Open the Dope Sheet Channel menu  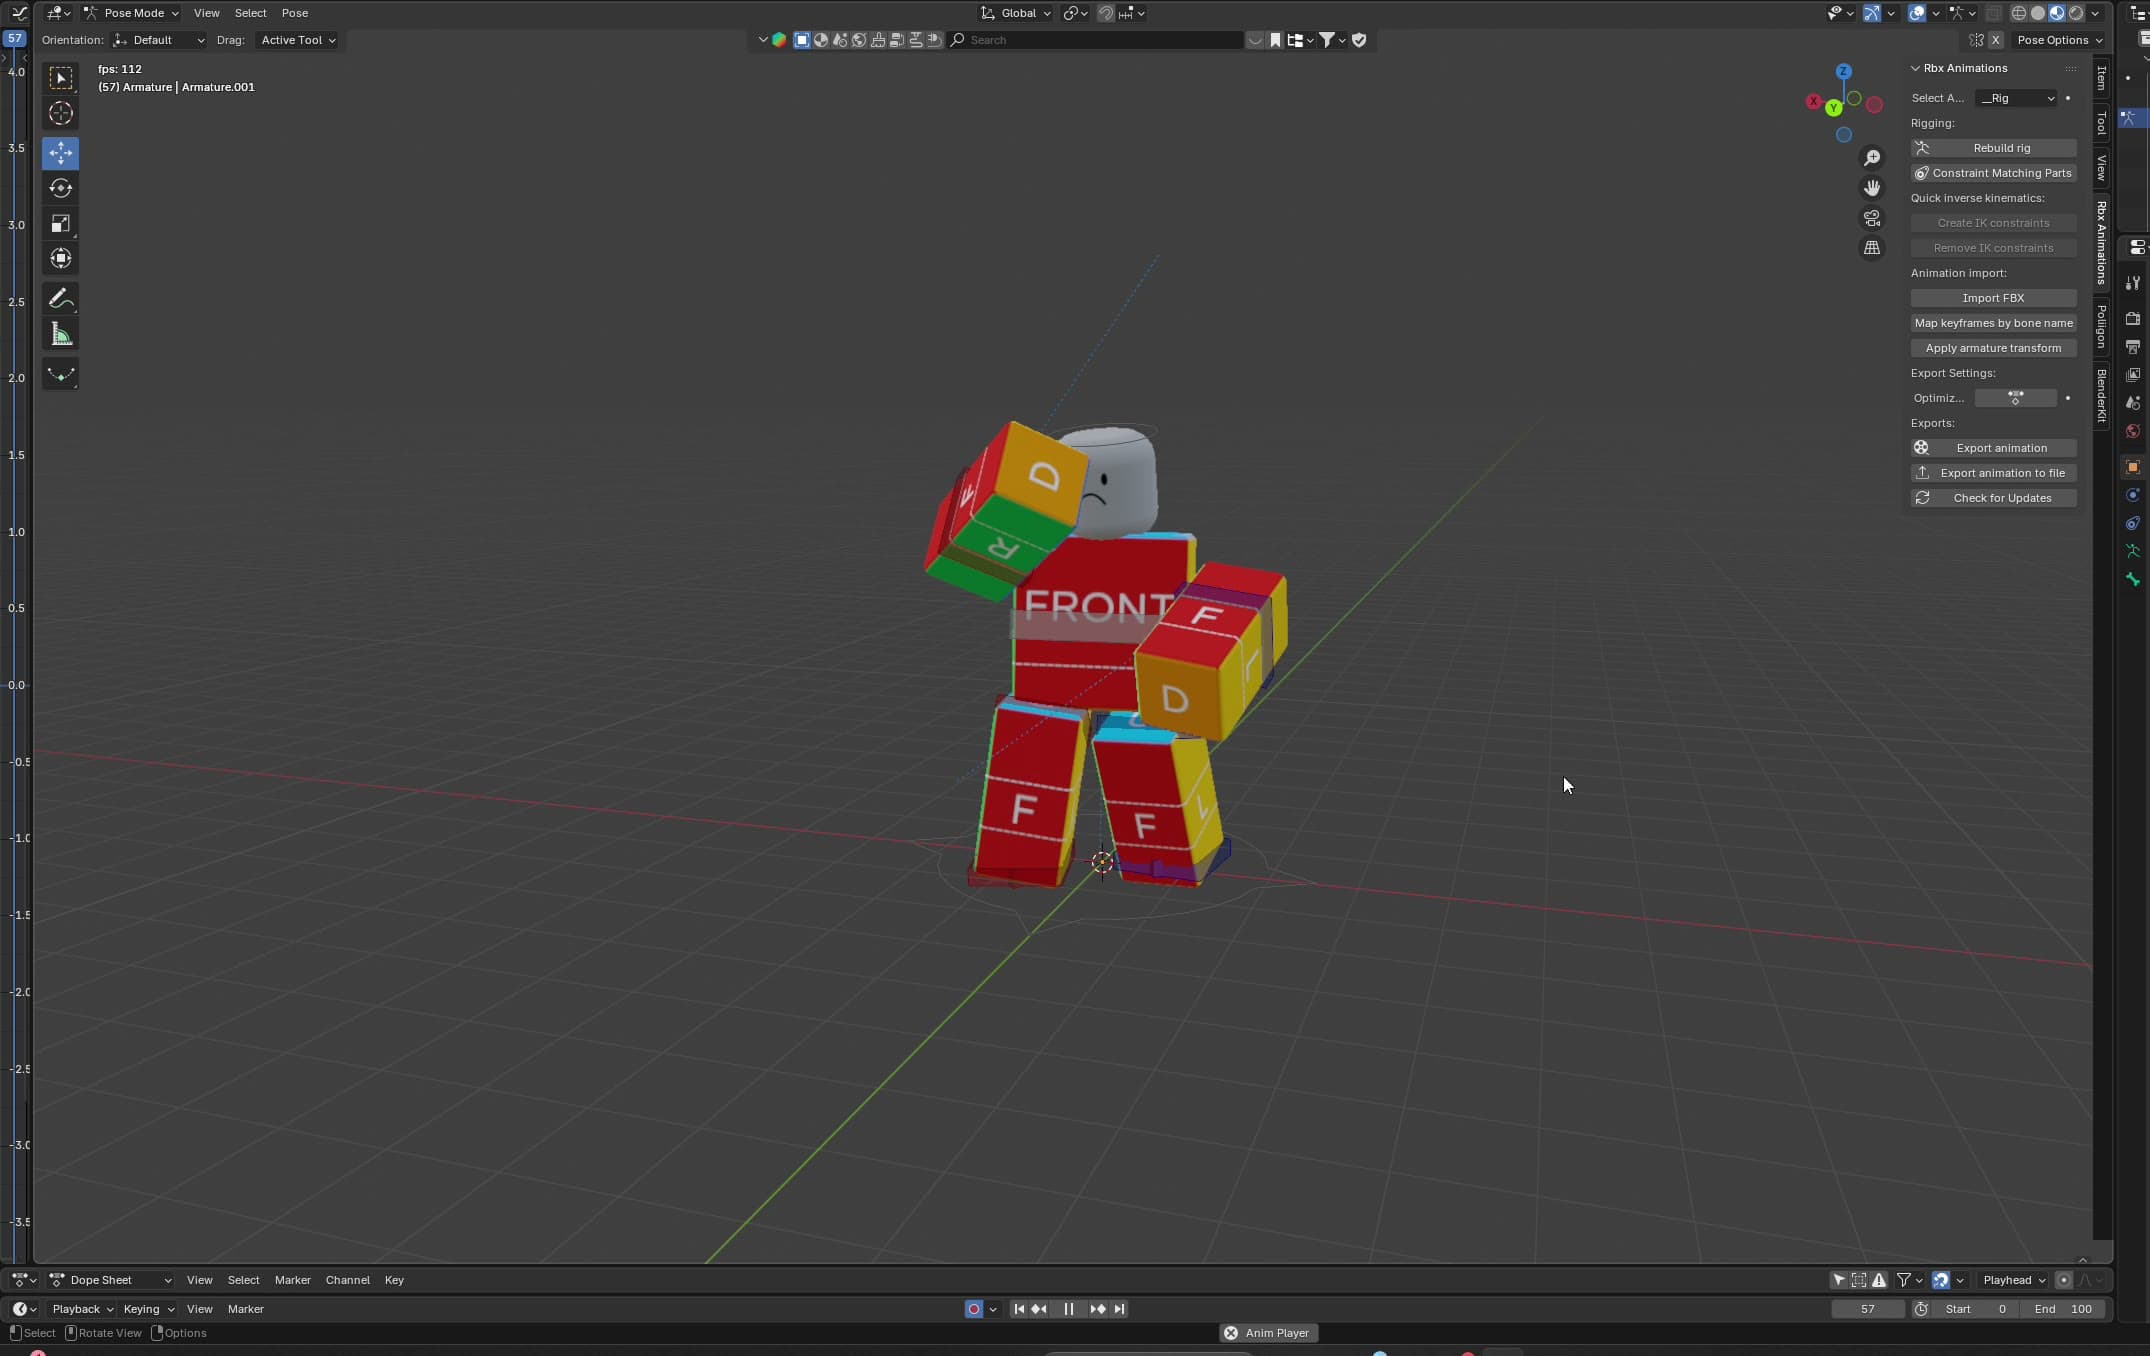[347, 1280]
